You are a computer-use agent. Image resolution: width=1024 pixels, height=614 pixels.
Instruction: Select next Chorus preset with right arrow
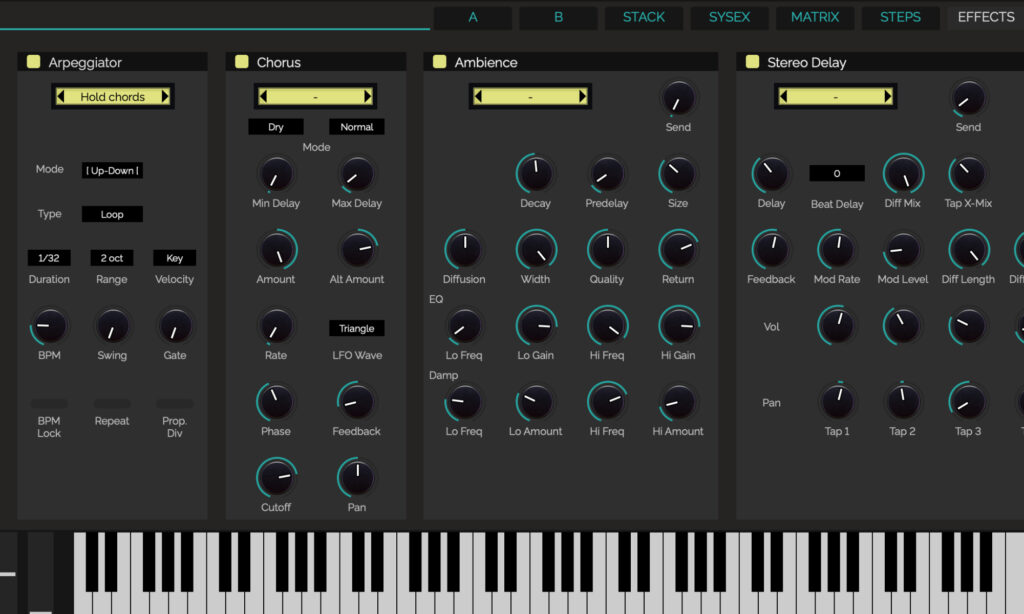[x=368, y=97]
